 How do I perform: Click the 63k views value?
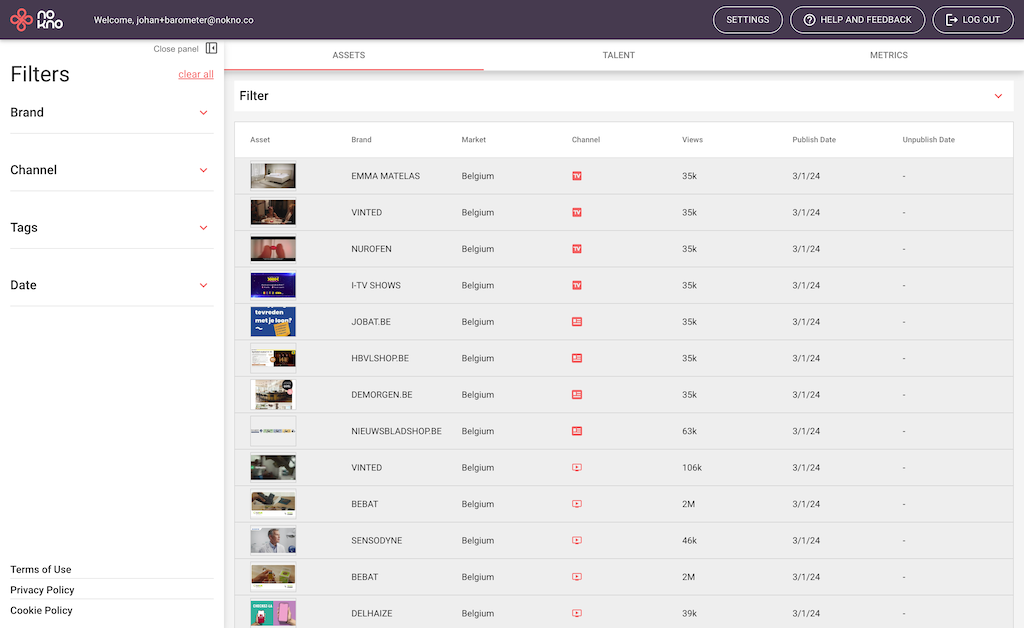[x=689, y=431]
